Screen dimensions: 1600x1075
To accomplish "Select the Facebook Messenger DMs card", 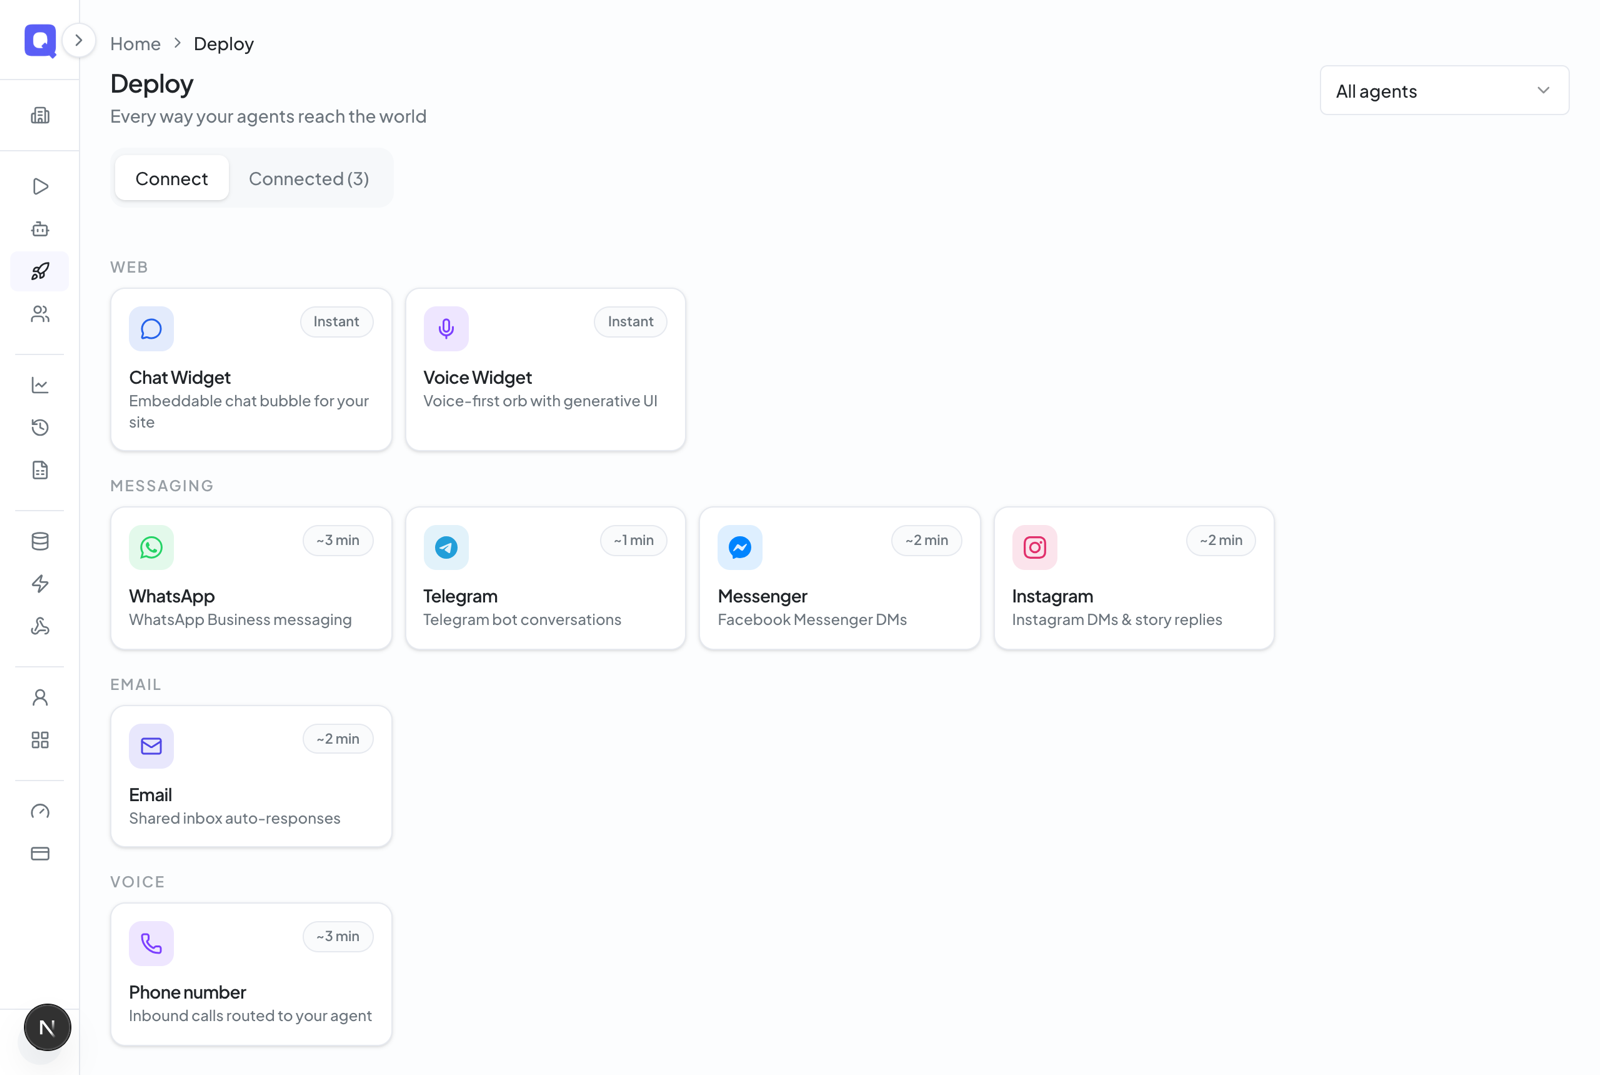I will (840, 578).
